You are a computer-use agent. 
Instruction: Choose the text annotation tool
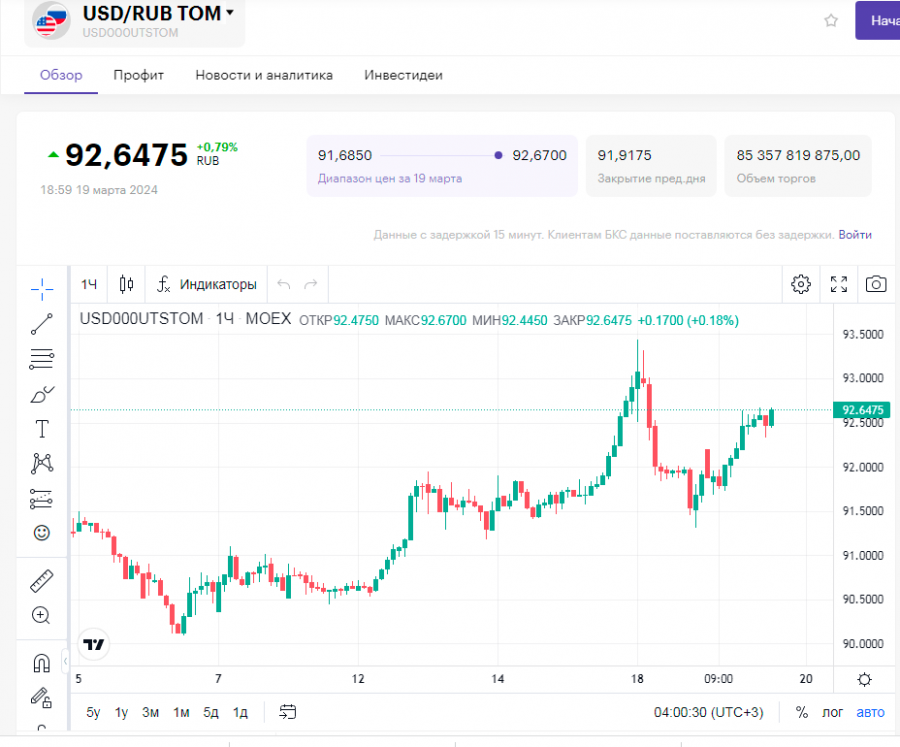click(x=42, y=429)
